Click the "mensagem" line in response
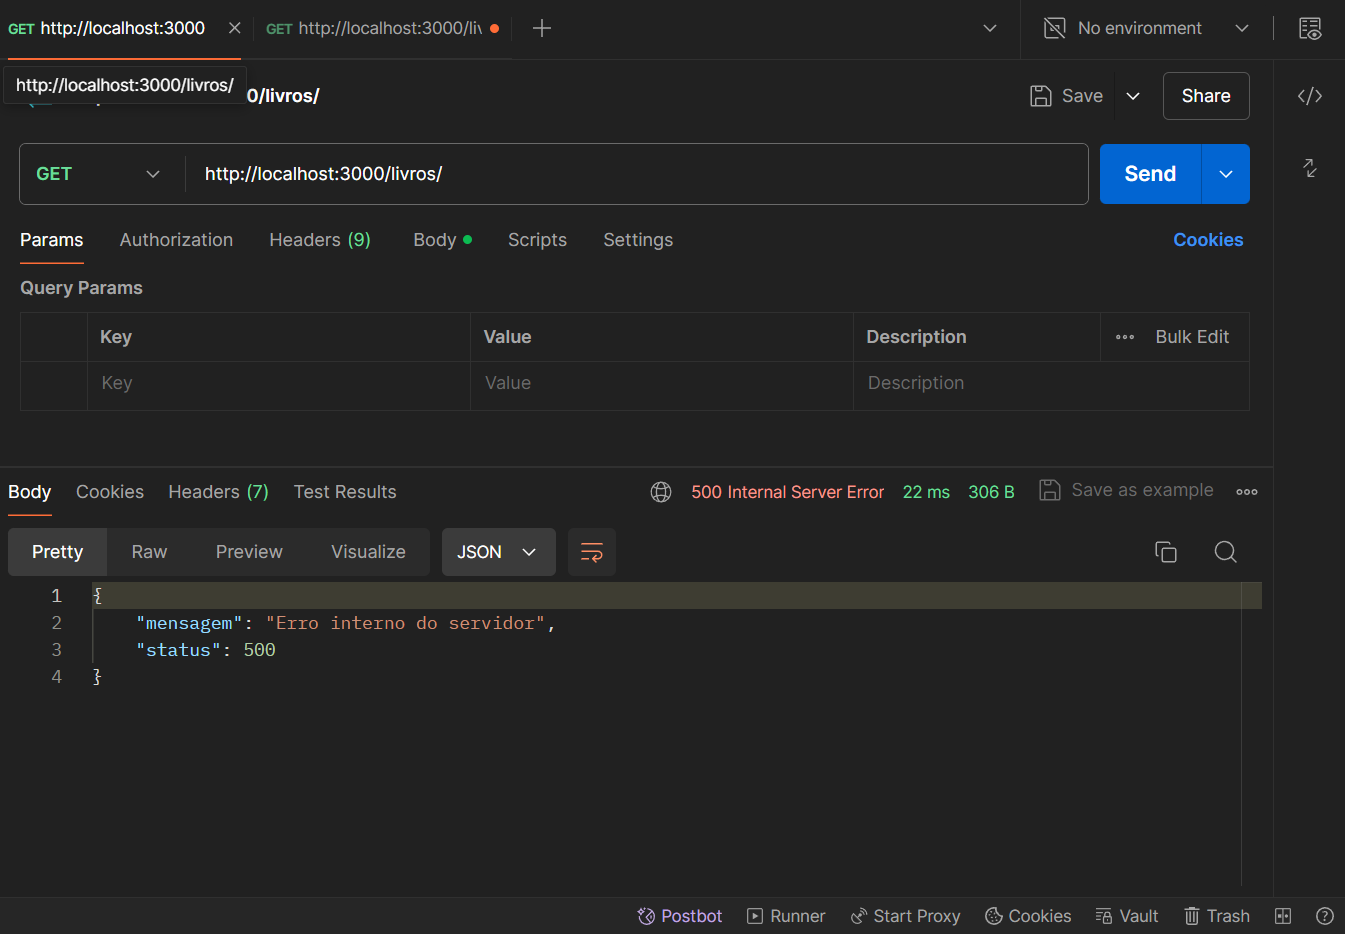 [x=345, y=623]
